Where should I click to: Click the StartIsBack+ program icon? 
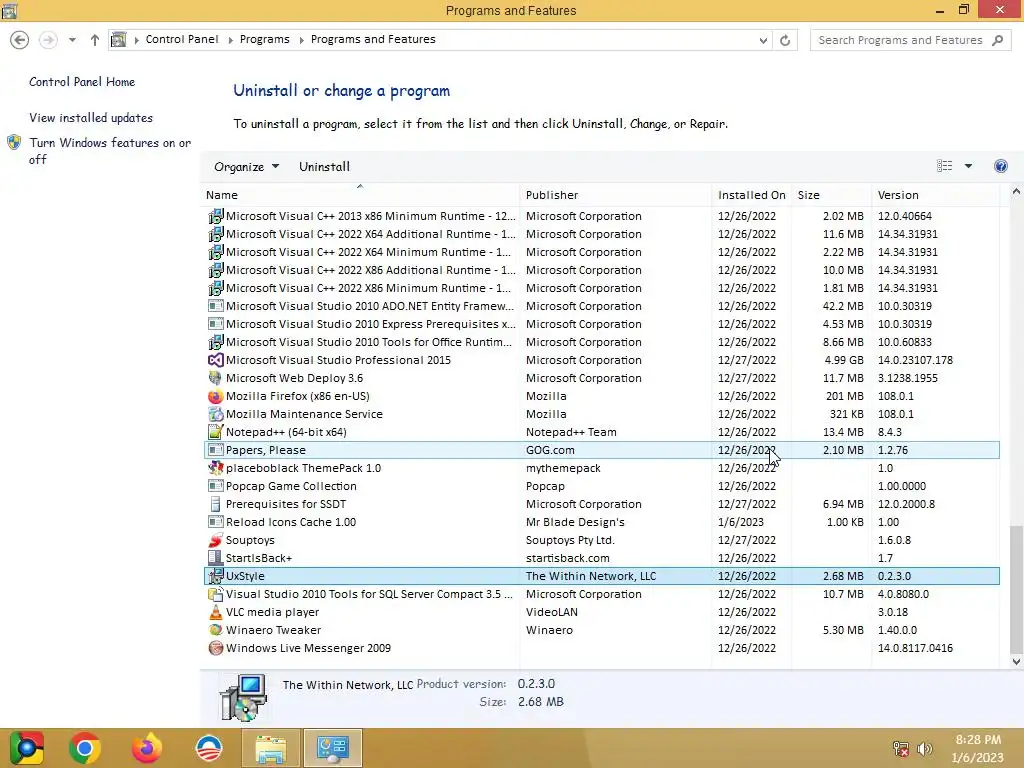tap(216, 558)
